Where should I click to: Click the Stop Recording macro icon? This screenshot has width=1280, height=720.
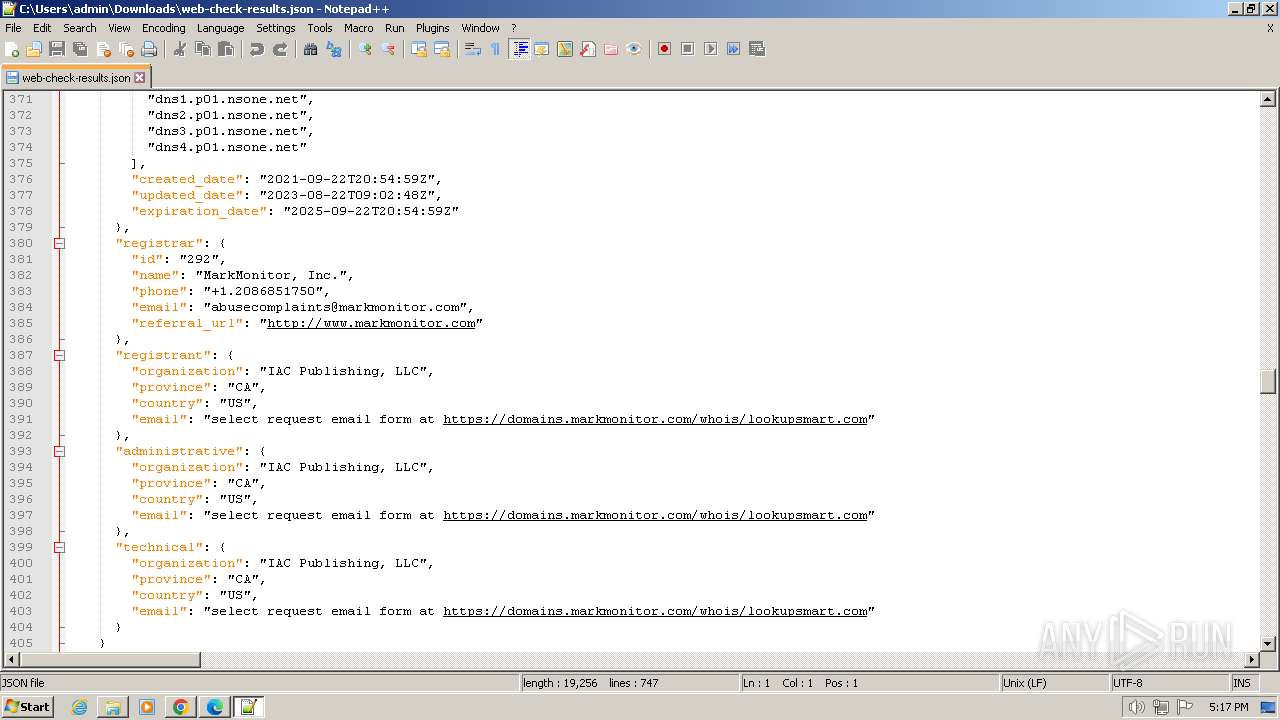[x=687, y=49]
